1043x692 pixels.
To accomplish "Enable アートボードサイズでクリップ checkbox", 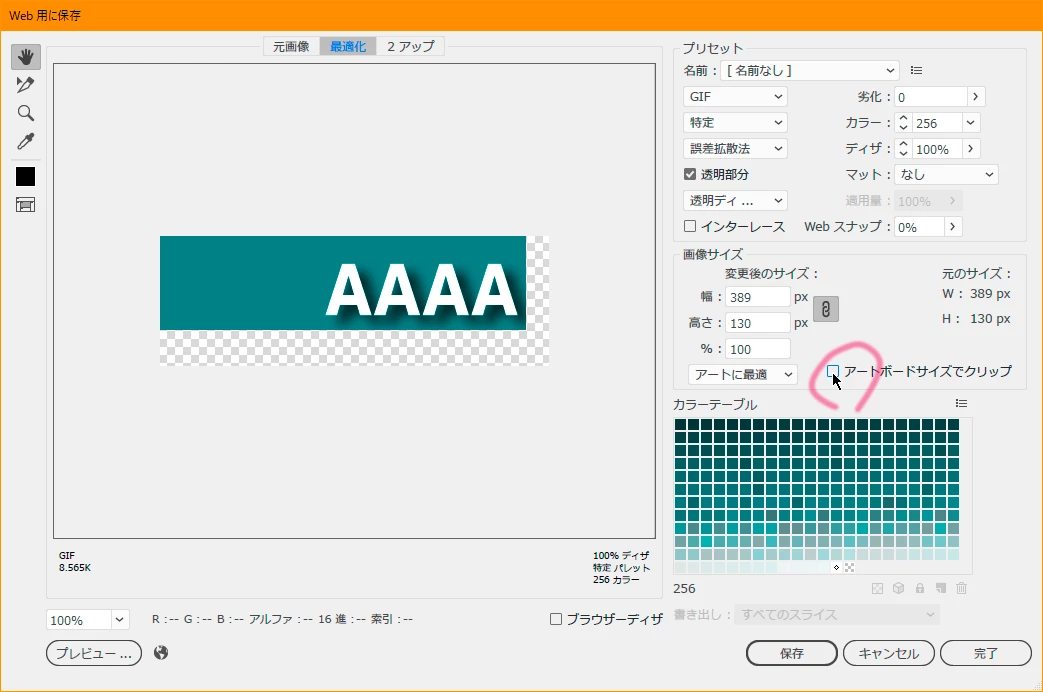I will click(833, 371).
